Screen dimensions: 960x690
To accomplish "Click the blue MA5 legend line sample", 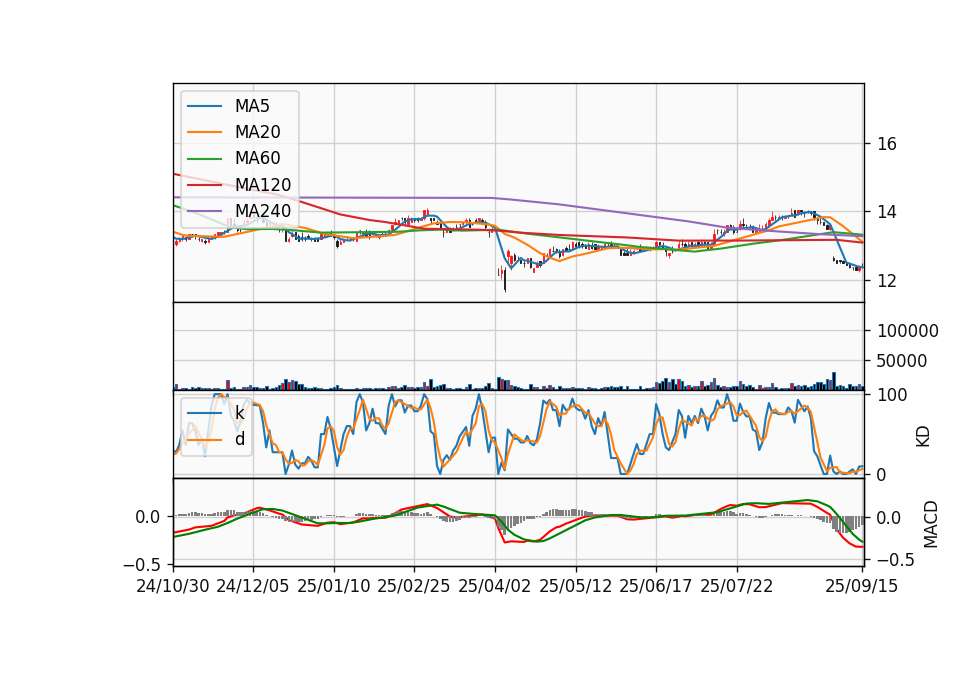I will pos(204,106).
